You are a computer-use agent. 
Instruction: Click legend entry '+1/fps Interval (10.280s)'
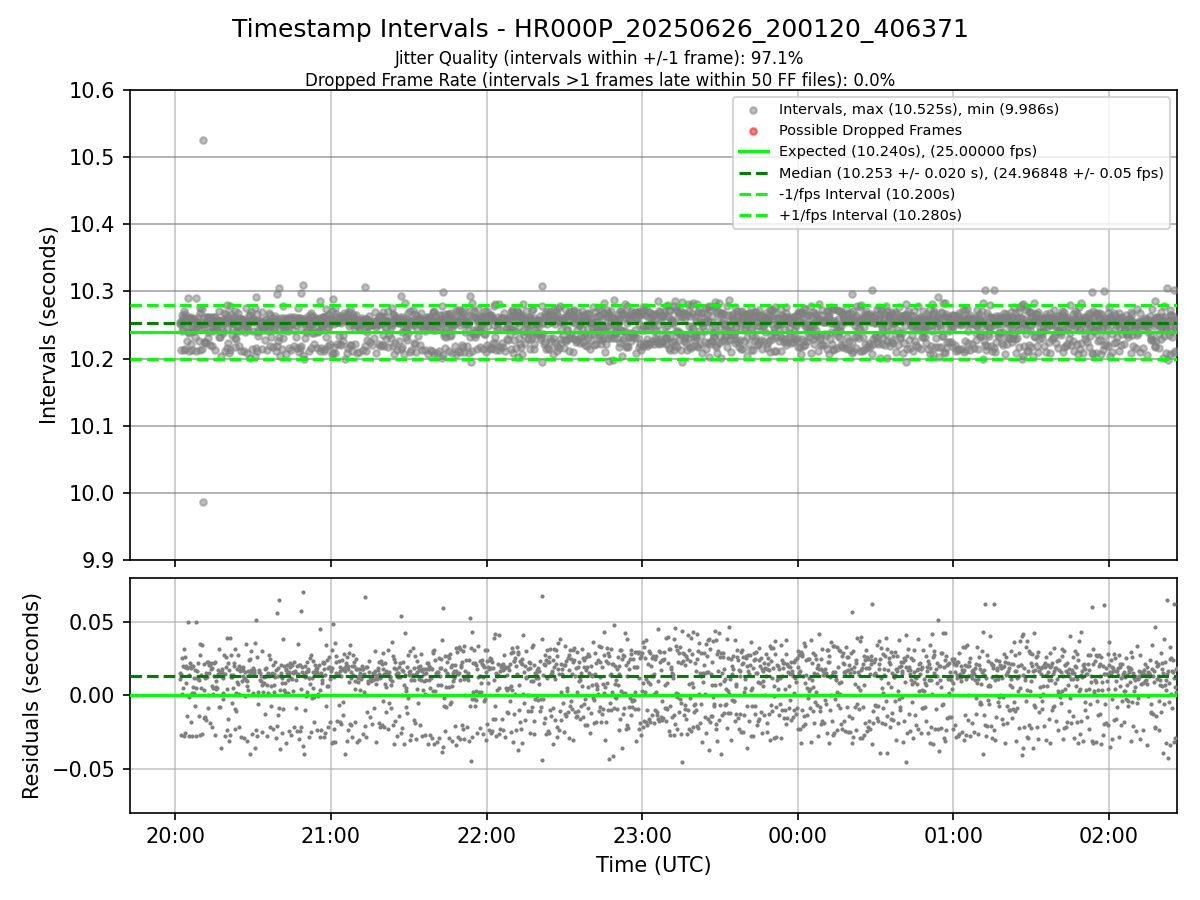[870, 215]
